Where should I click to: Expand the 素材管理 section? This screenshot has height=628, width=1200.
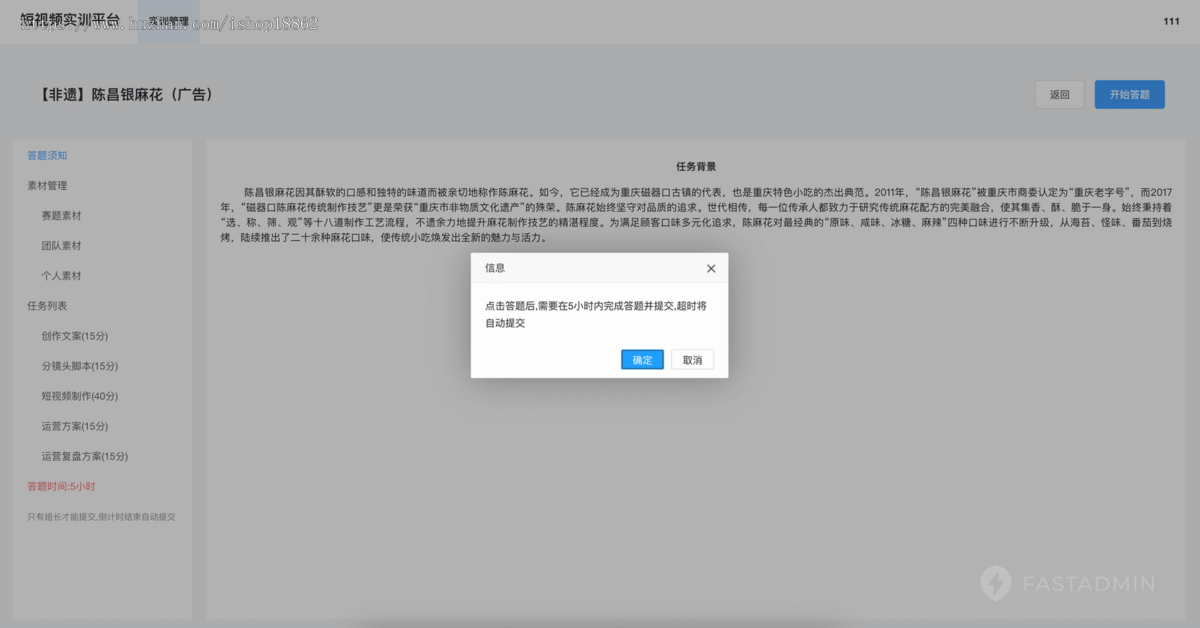[x=47, y=185]
